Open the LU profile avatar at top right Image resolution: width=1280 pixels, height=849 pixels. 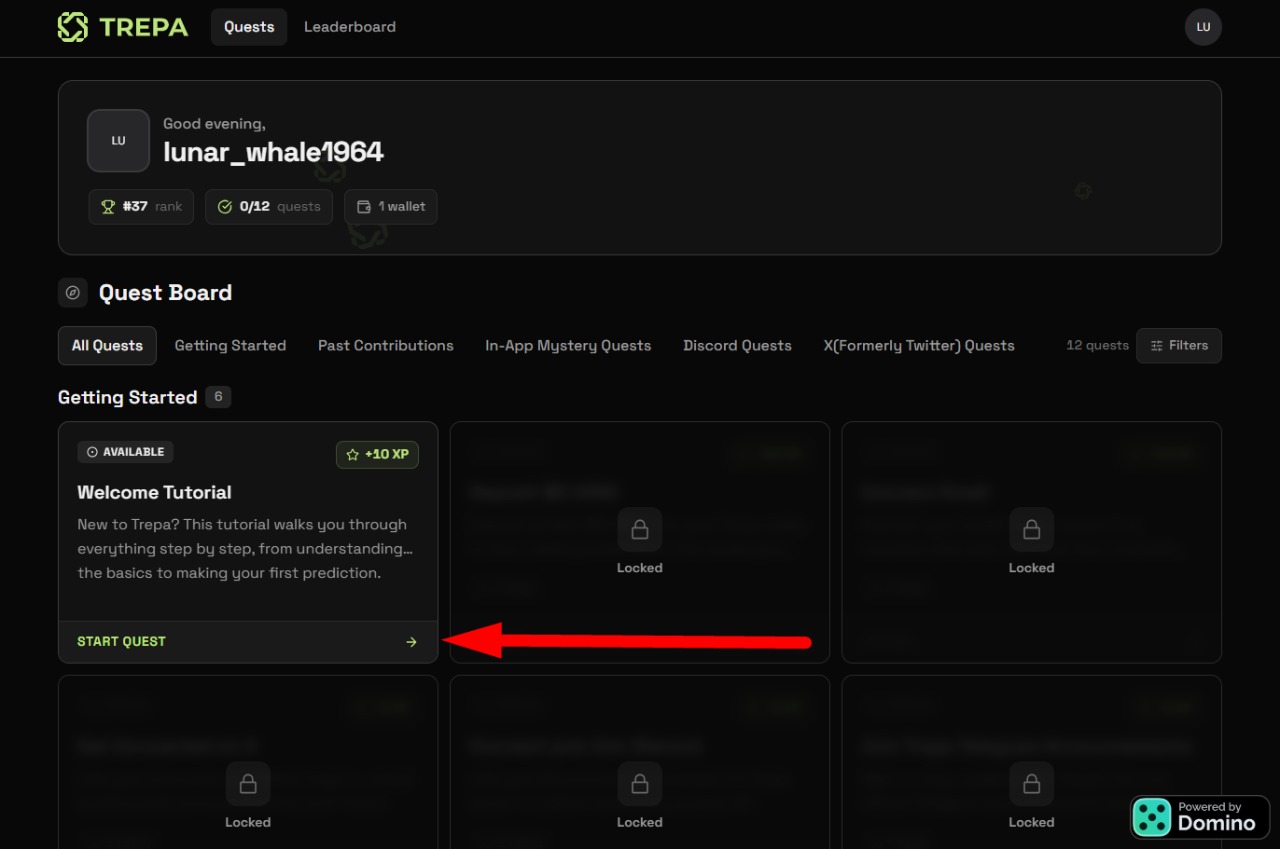(1203, 27)
